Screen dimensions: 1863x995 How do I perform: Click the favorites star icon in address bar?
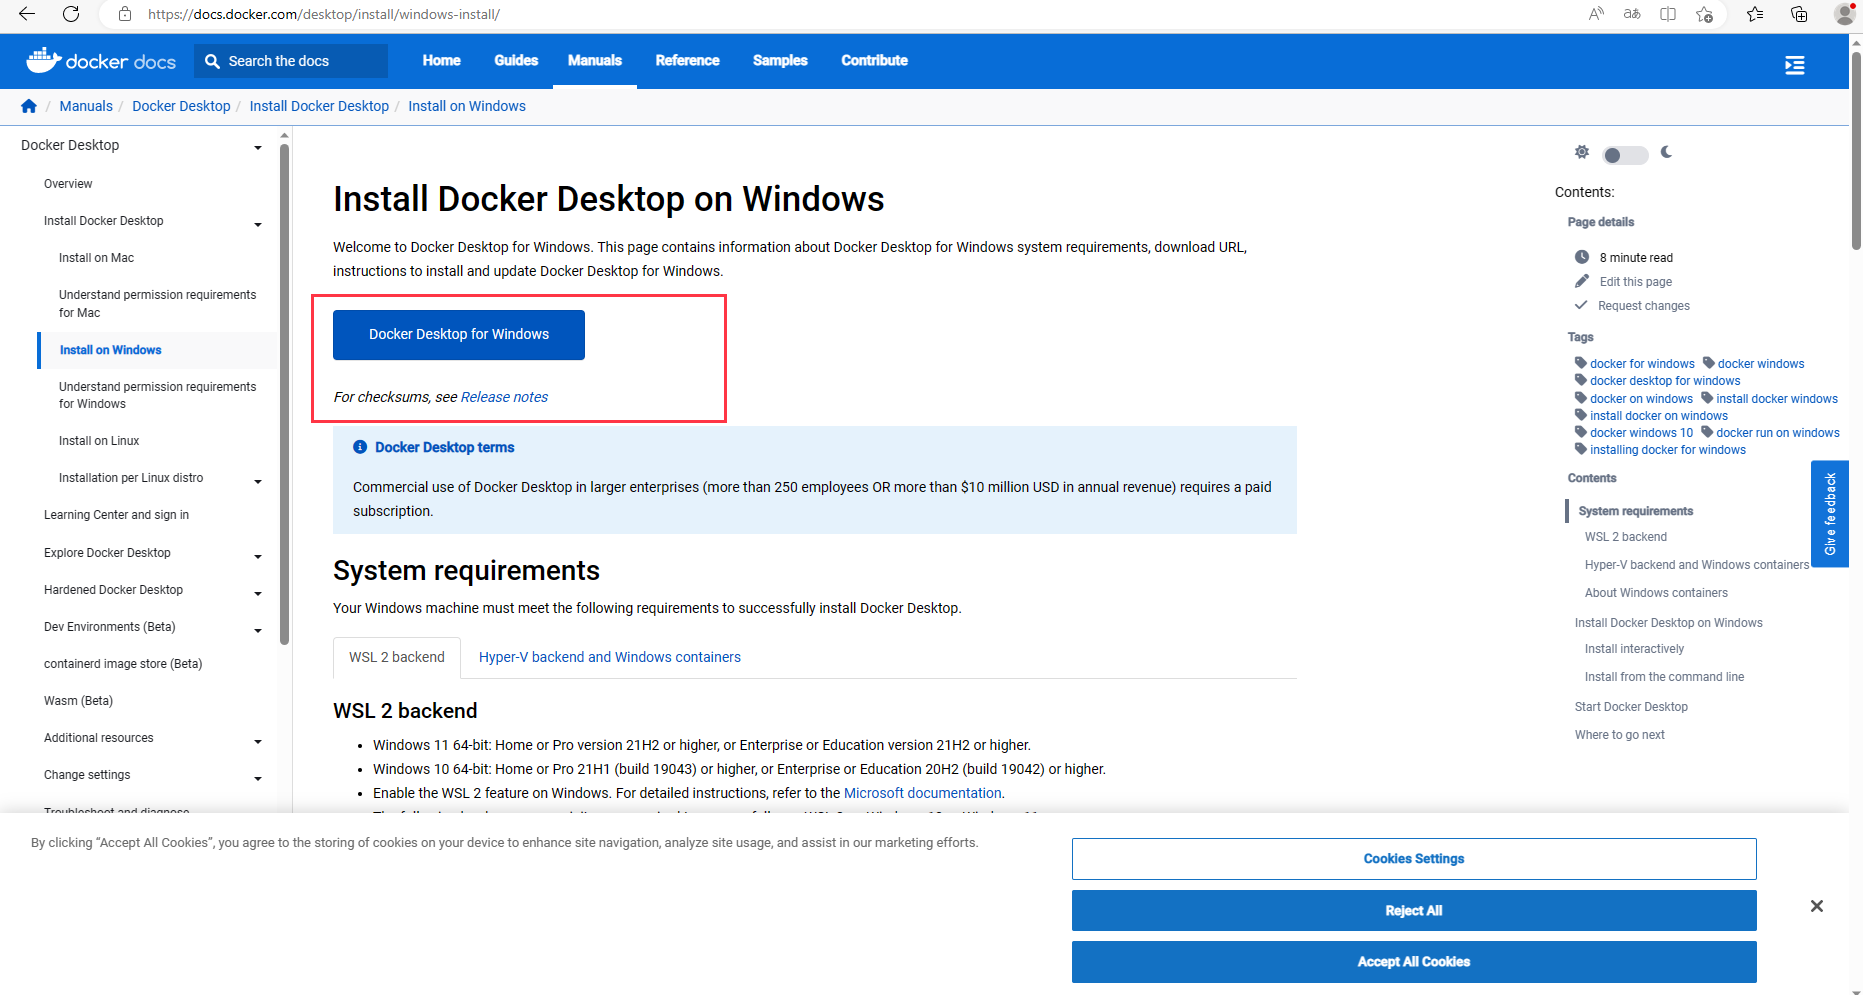coord(1704,14)
